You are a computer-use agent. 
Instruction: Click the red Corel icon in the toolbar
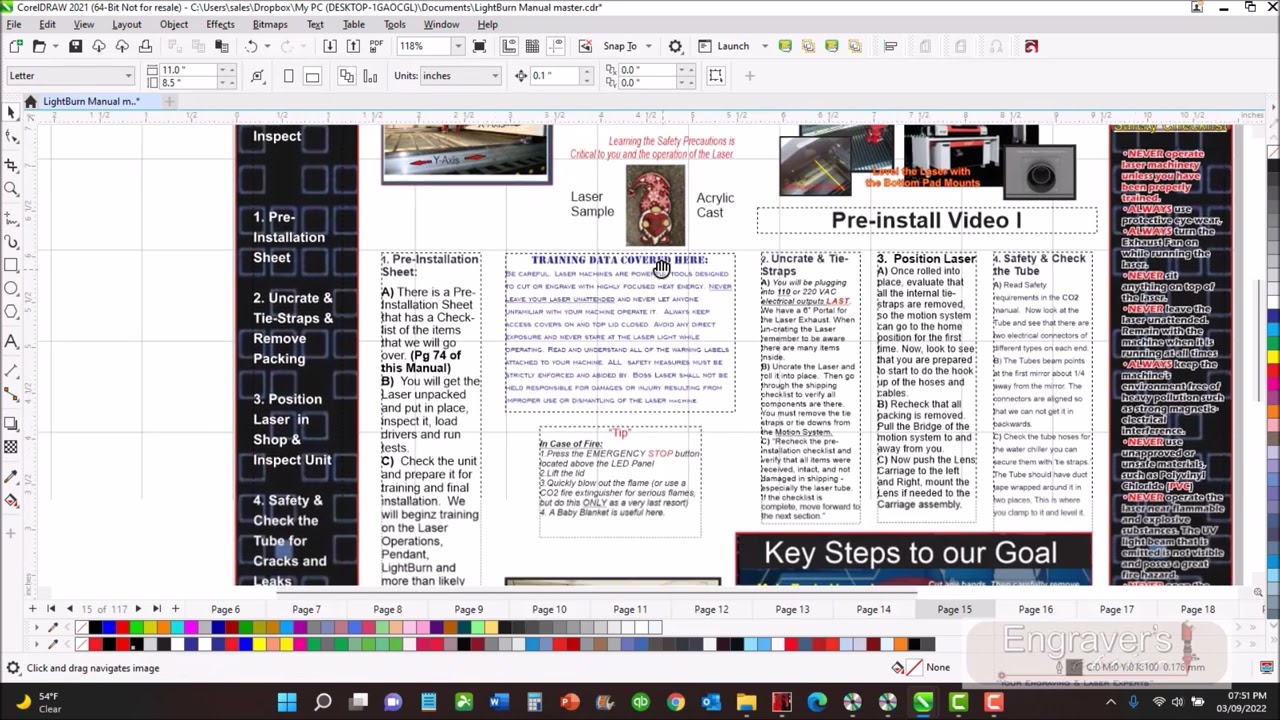1031,46
